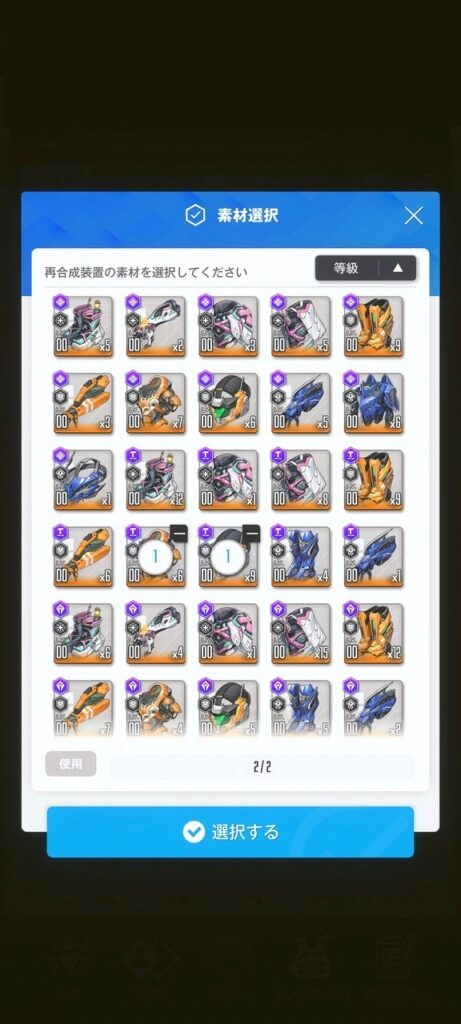Image resolution: width=461 pixels, height=1024 pixels.
Task: Select the blue leg armor material x4
Action: tap(301, 557)
